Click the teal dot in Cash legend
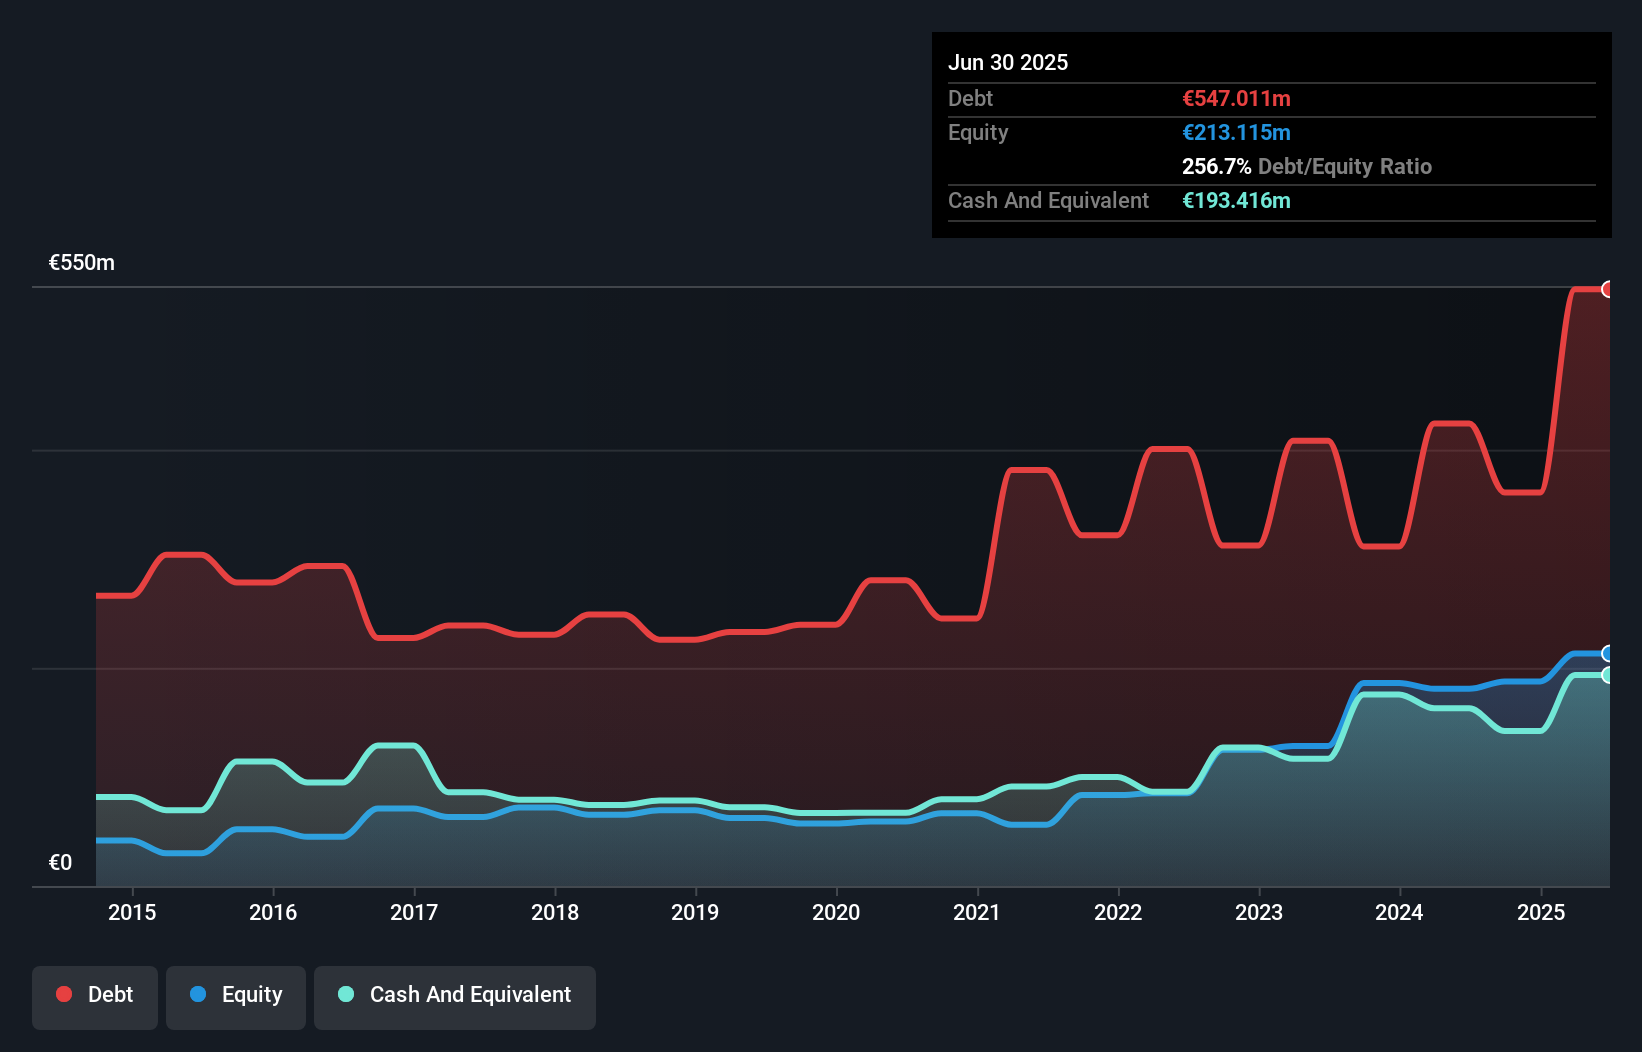Image resolution: width=1642 pixels, height=1052 pixels. (x=346, y=994)
